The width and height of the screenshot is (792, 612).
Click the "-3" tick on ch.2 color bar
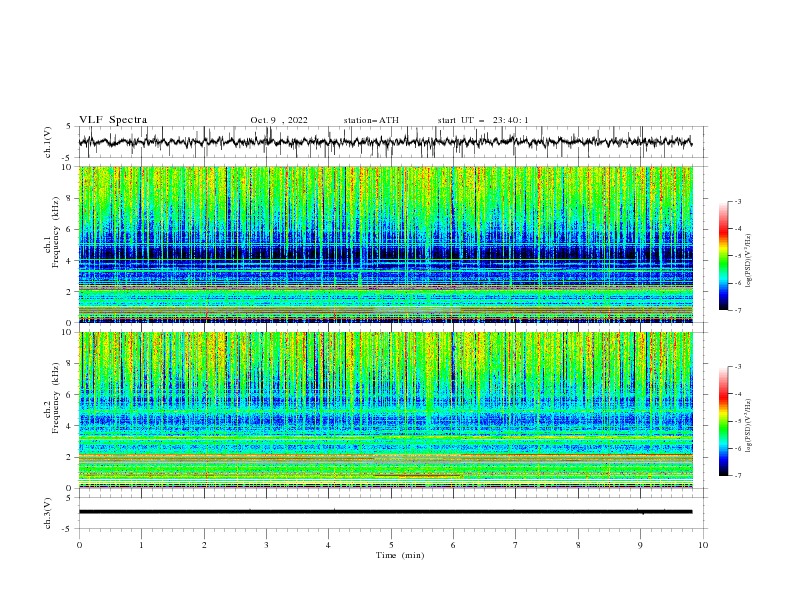737,367
